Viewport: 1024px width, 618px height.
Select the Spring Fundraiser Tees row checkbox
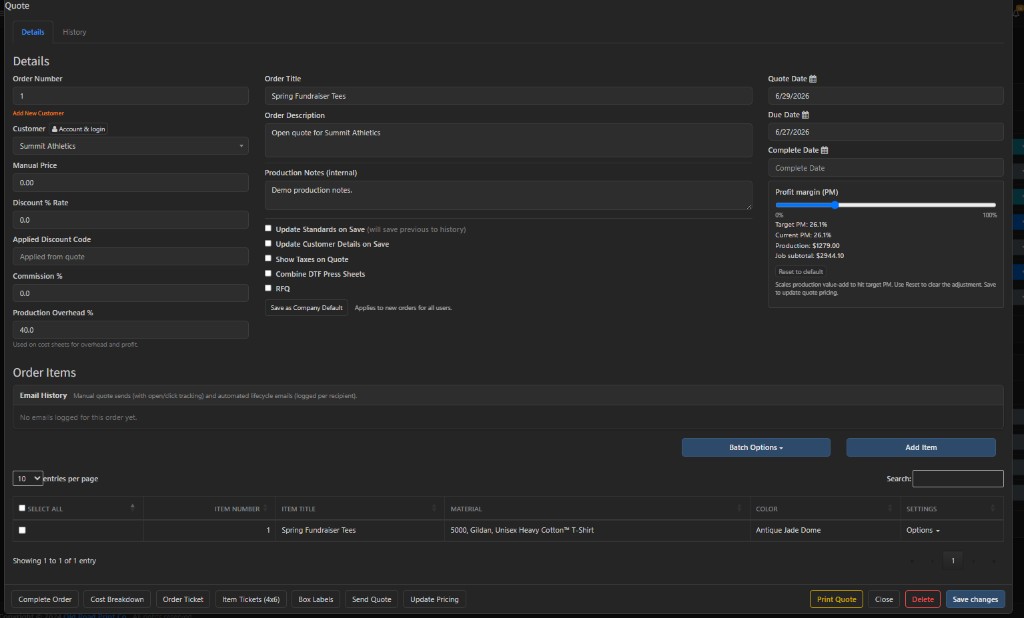tap(22, 530)
